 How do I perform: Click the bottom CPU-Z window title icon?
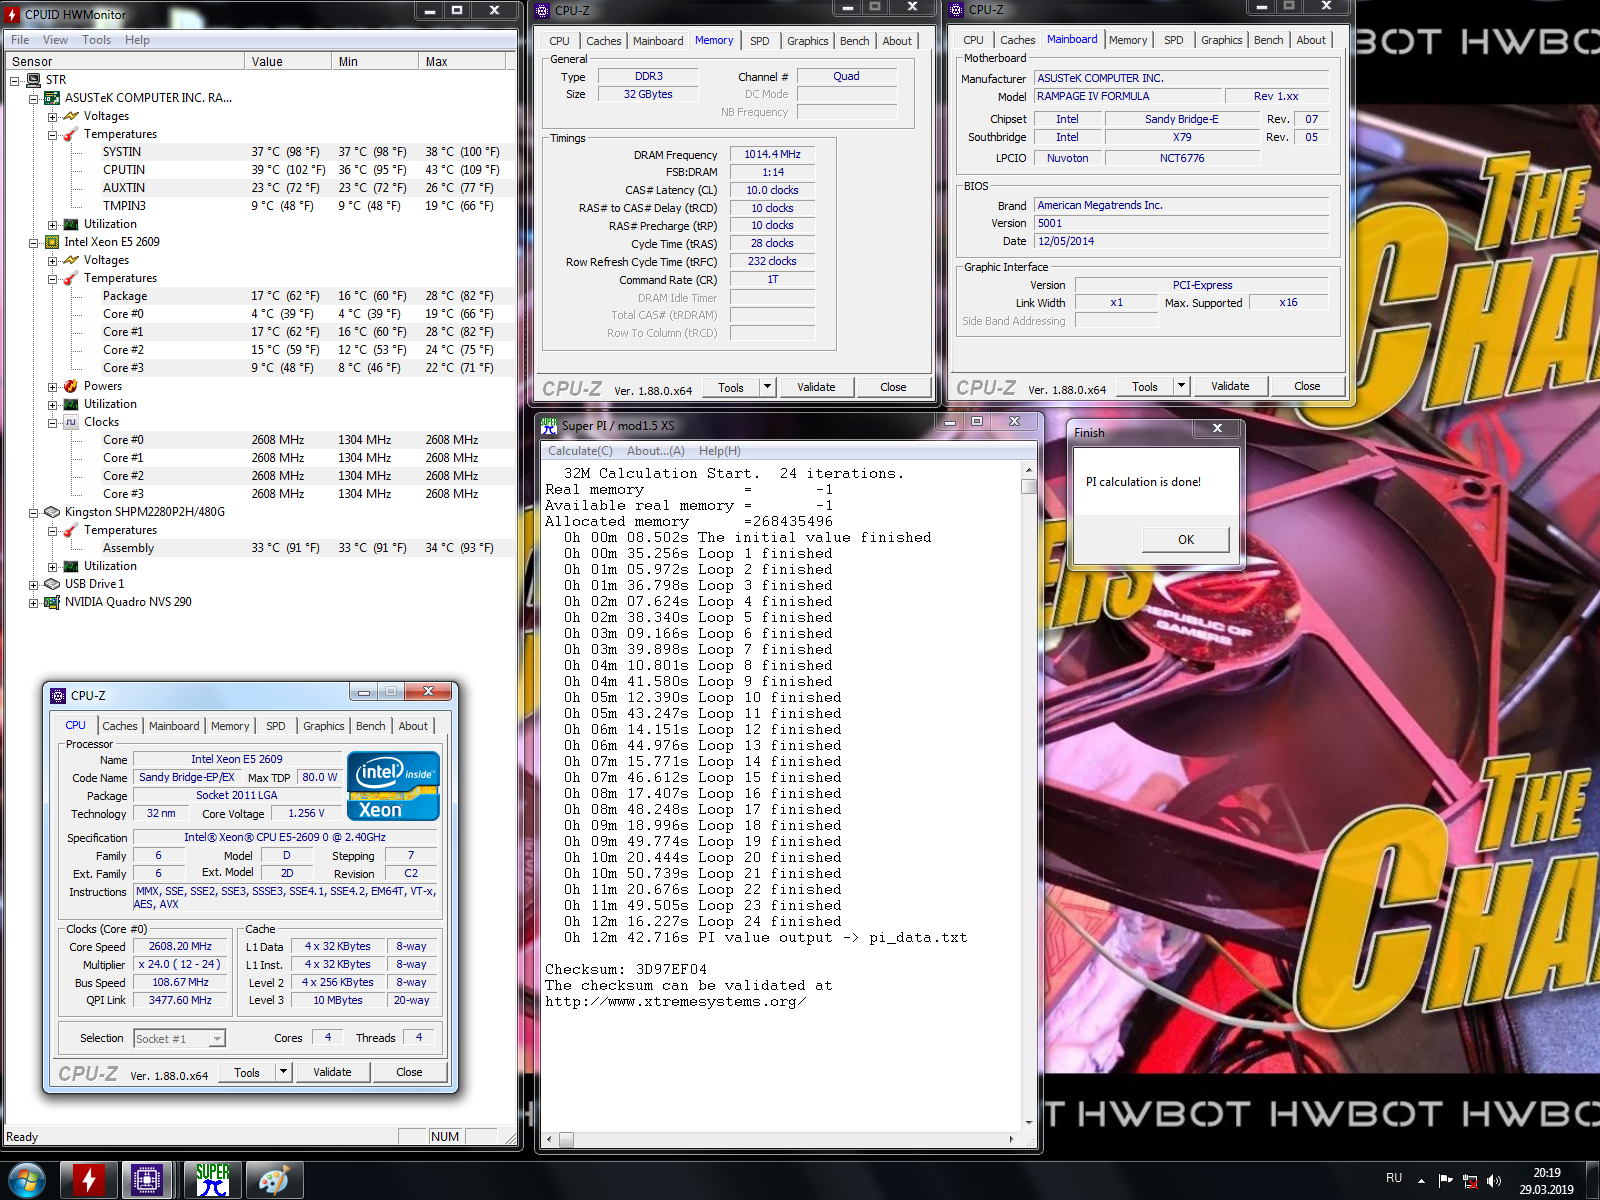point(58,695)
